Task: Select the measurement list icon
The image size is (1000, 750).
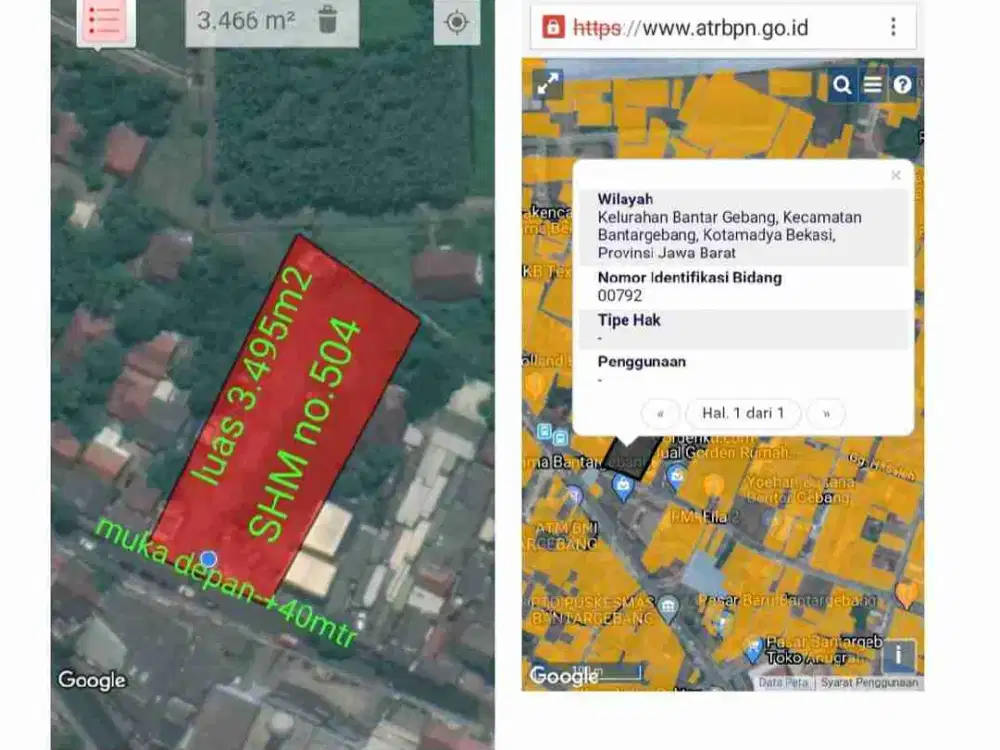Action: (106, 20)
